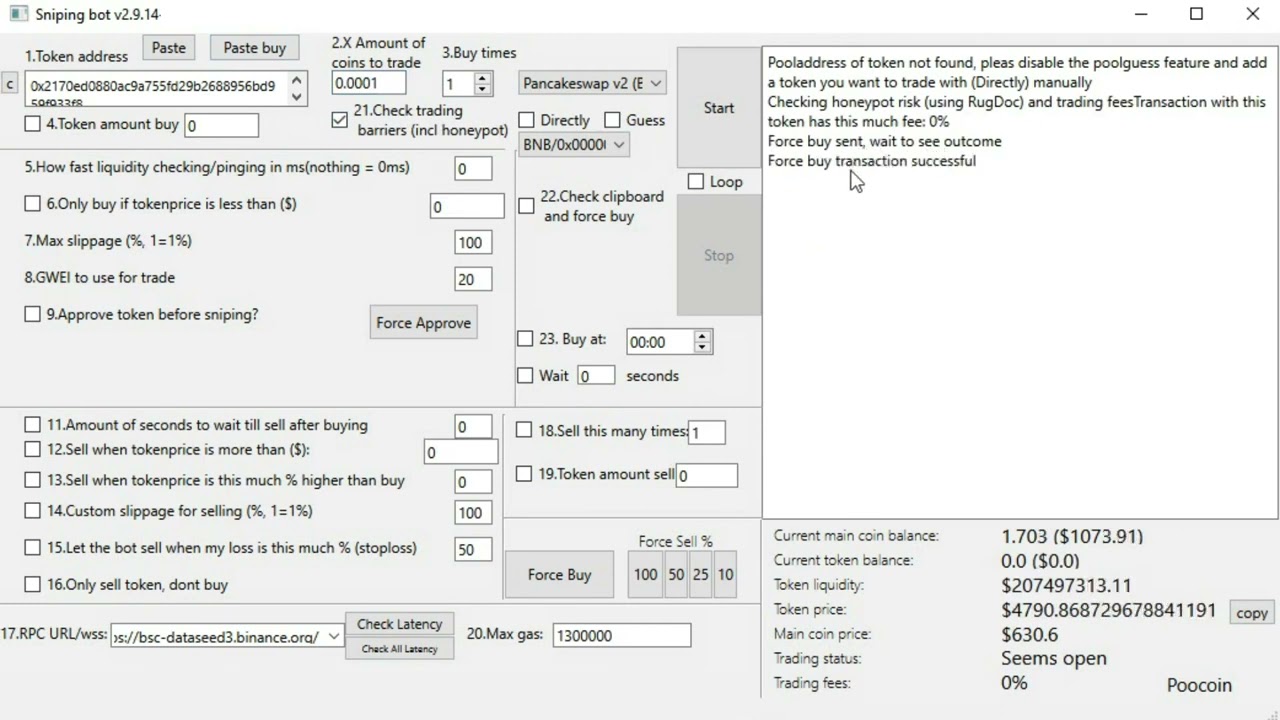The width and height of the screenshot is (1280, 720).
Task: Enable 6.Only buy if tokenprice less checkbox
Action: [33, 203]
